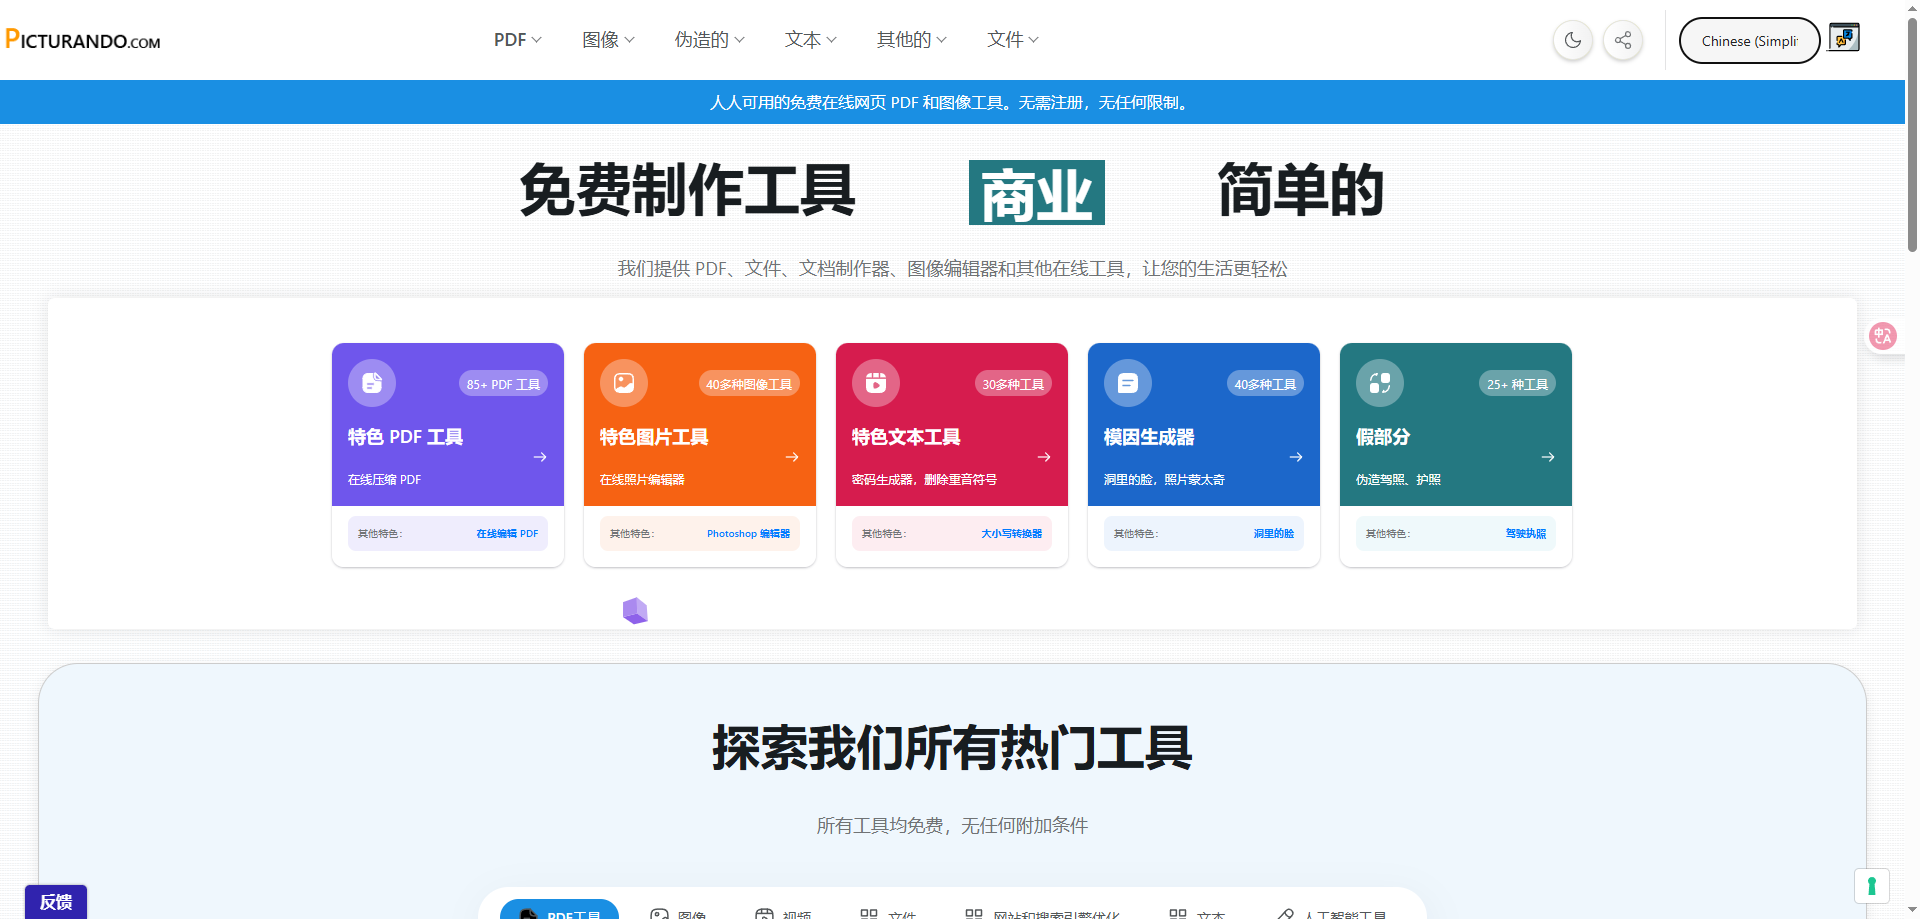The image size is (1920, 919).
Task: Click the purple cube animation below the cards
Action: coord(635,609)
